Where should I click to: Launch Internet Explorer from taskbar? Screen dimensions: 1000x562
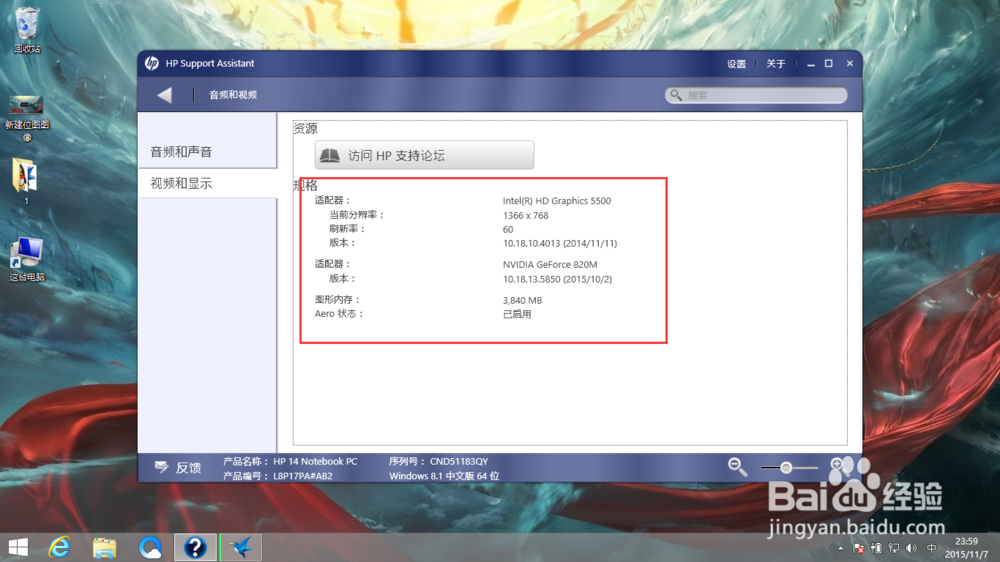60,547
